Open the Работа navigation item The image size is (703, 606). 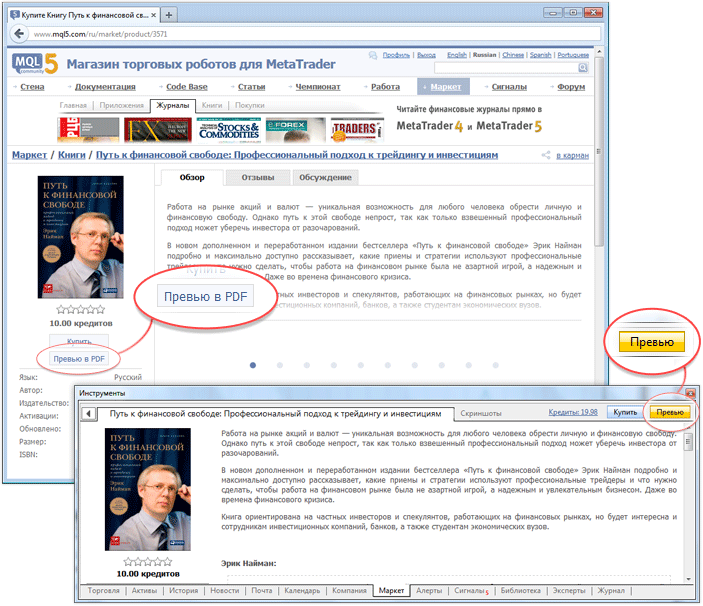tap(385, 87)
